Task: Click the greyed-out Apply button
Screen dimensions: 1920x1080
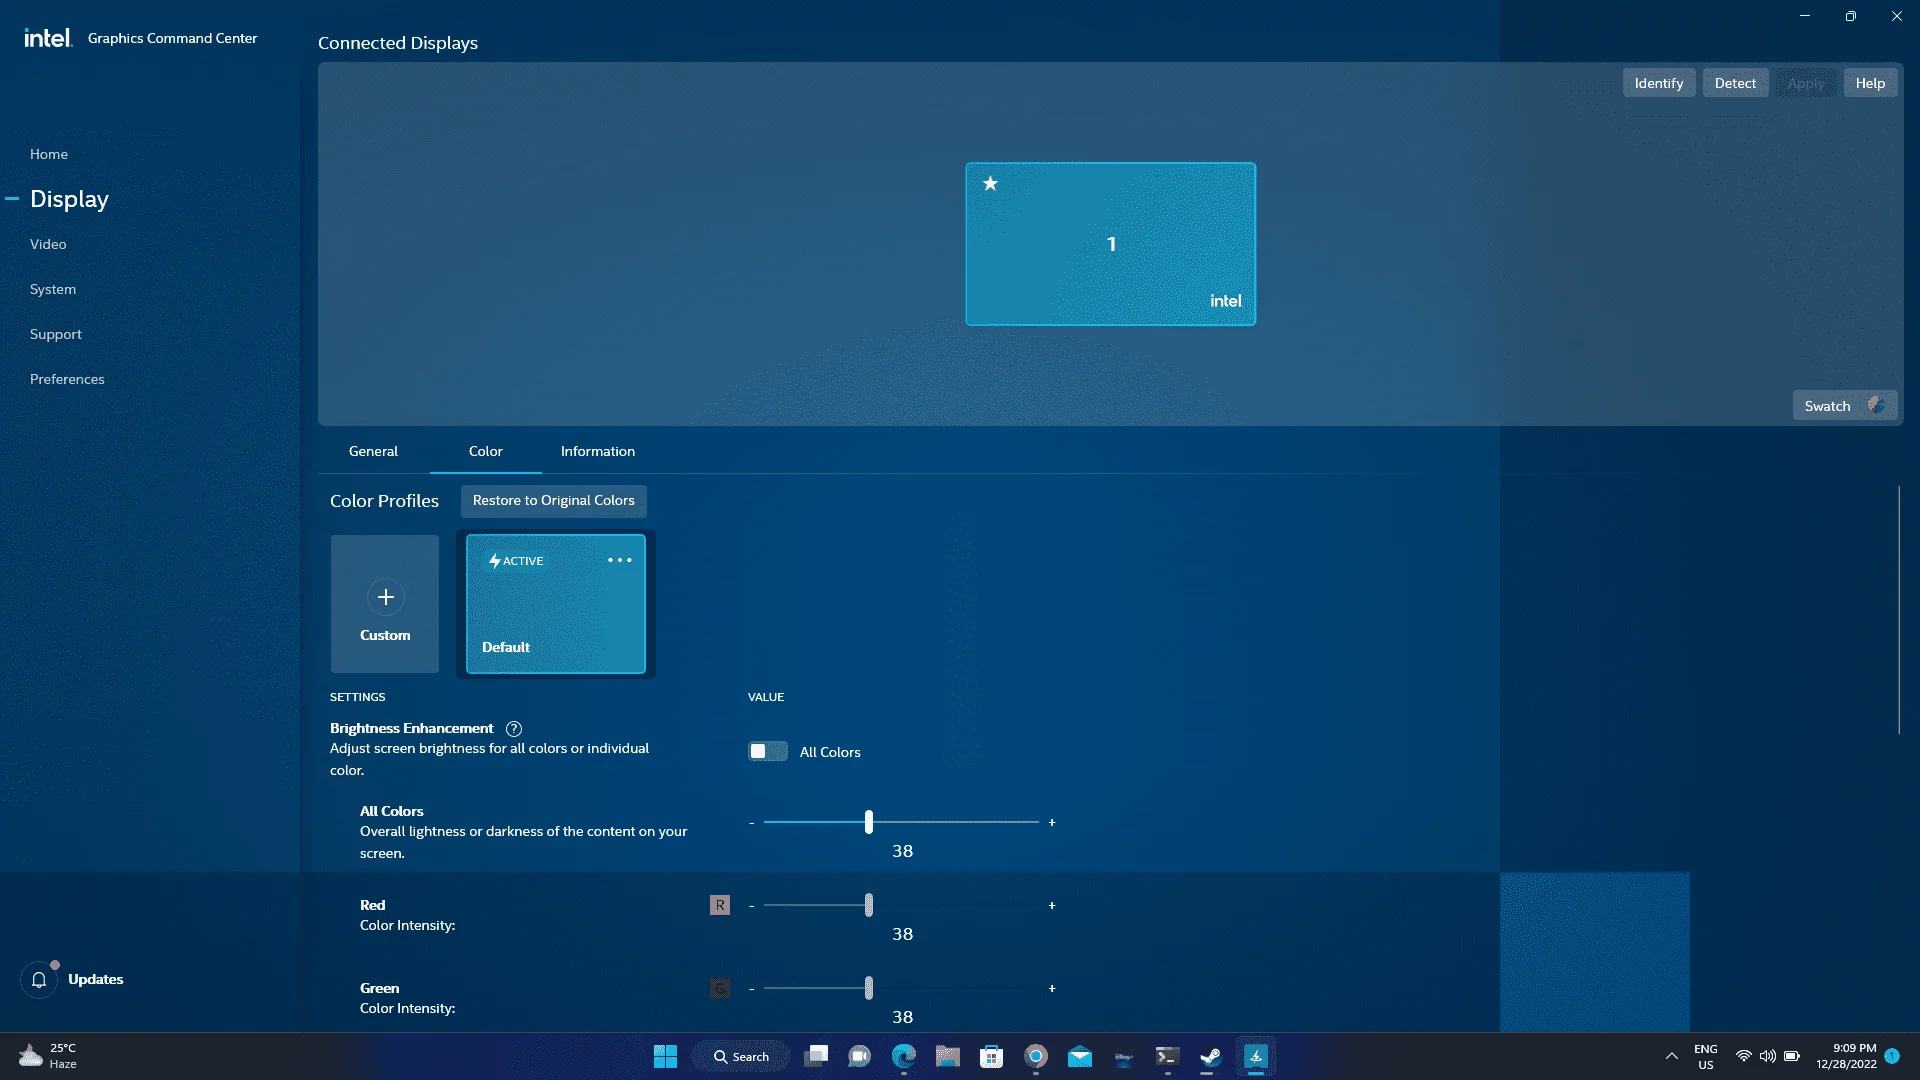Action: pos(1806,83)
